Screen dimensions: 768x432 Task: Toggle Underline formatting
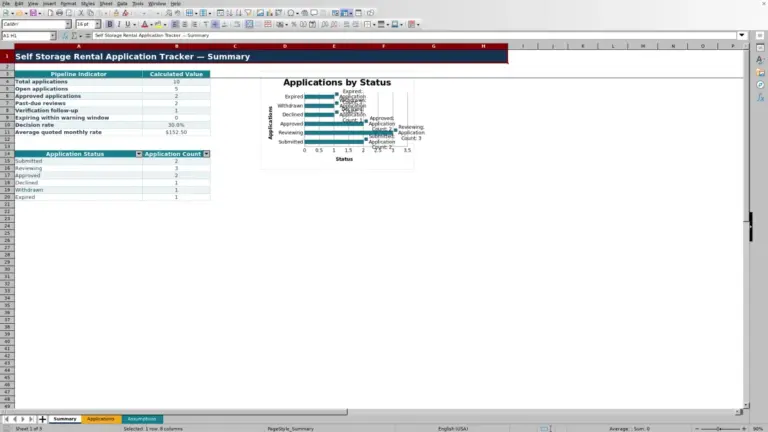point(128,24)
